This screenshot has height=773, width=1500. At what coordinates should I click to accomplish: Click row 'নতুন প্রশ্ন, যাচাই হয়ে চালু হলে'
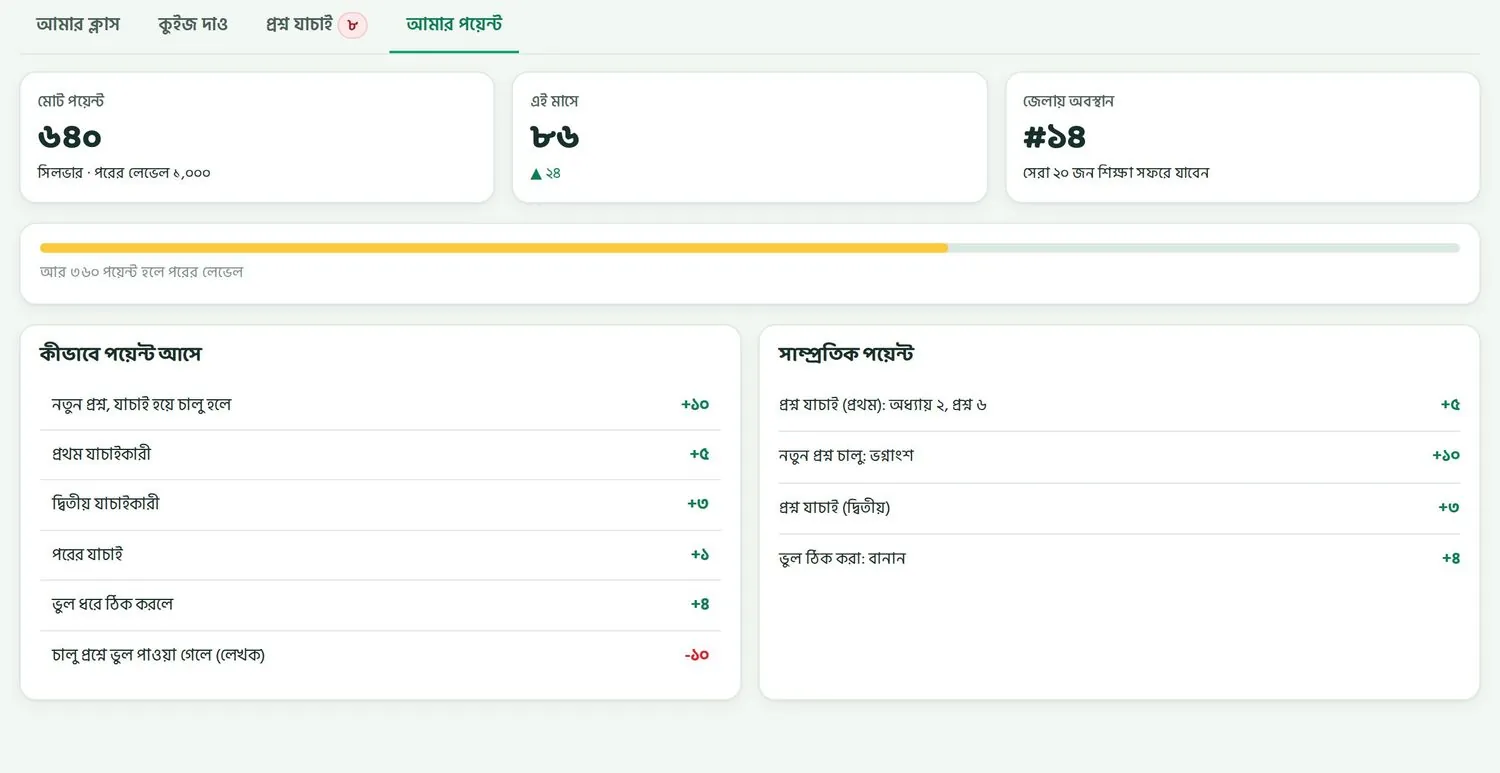(x=380, y=405)
